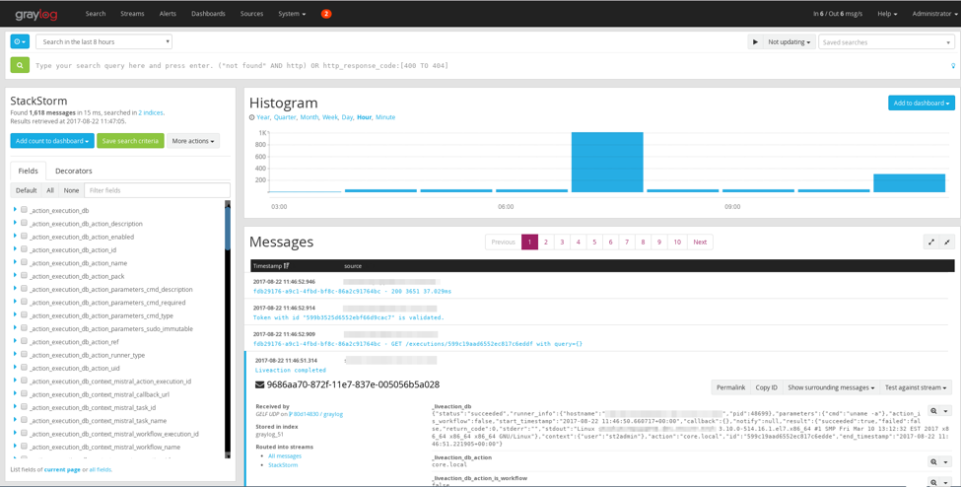Open the 'All messages' stream link

[x=284, y=456]
